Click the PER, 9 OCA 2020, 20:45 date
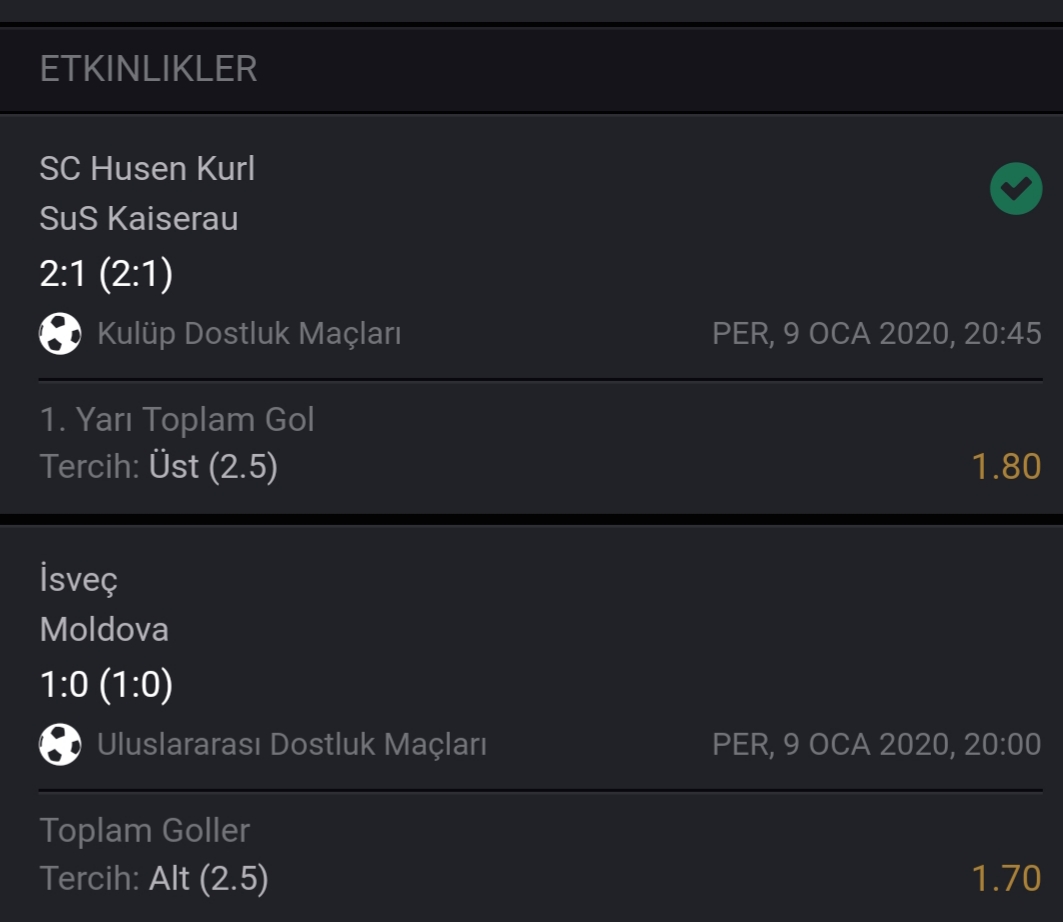The width and height of the screenshot is (1063, 922). (x=877, y=334)
